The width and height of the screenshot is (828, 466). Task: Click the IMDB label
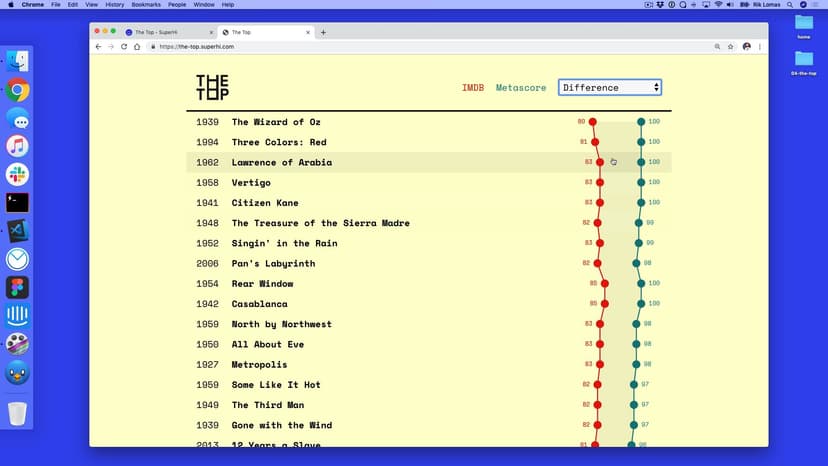(472, 88)
